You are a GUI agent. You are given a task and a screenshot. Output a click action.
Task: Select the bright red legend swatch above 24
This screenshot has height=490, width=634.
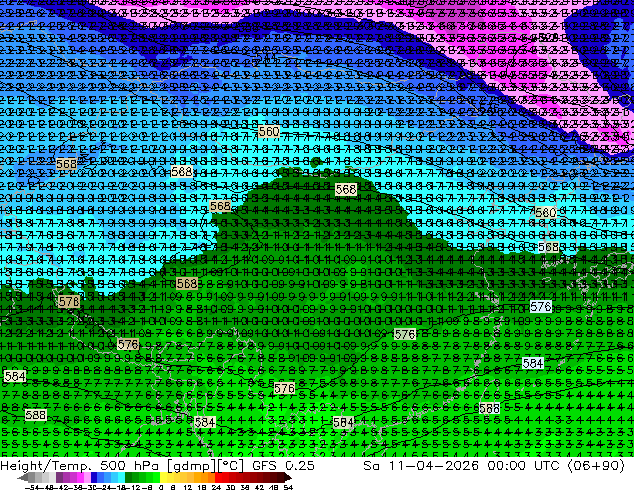click(218, 478)
